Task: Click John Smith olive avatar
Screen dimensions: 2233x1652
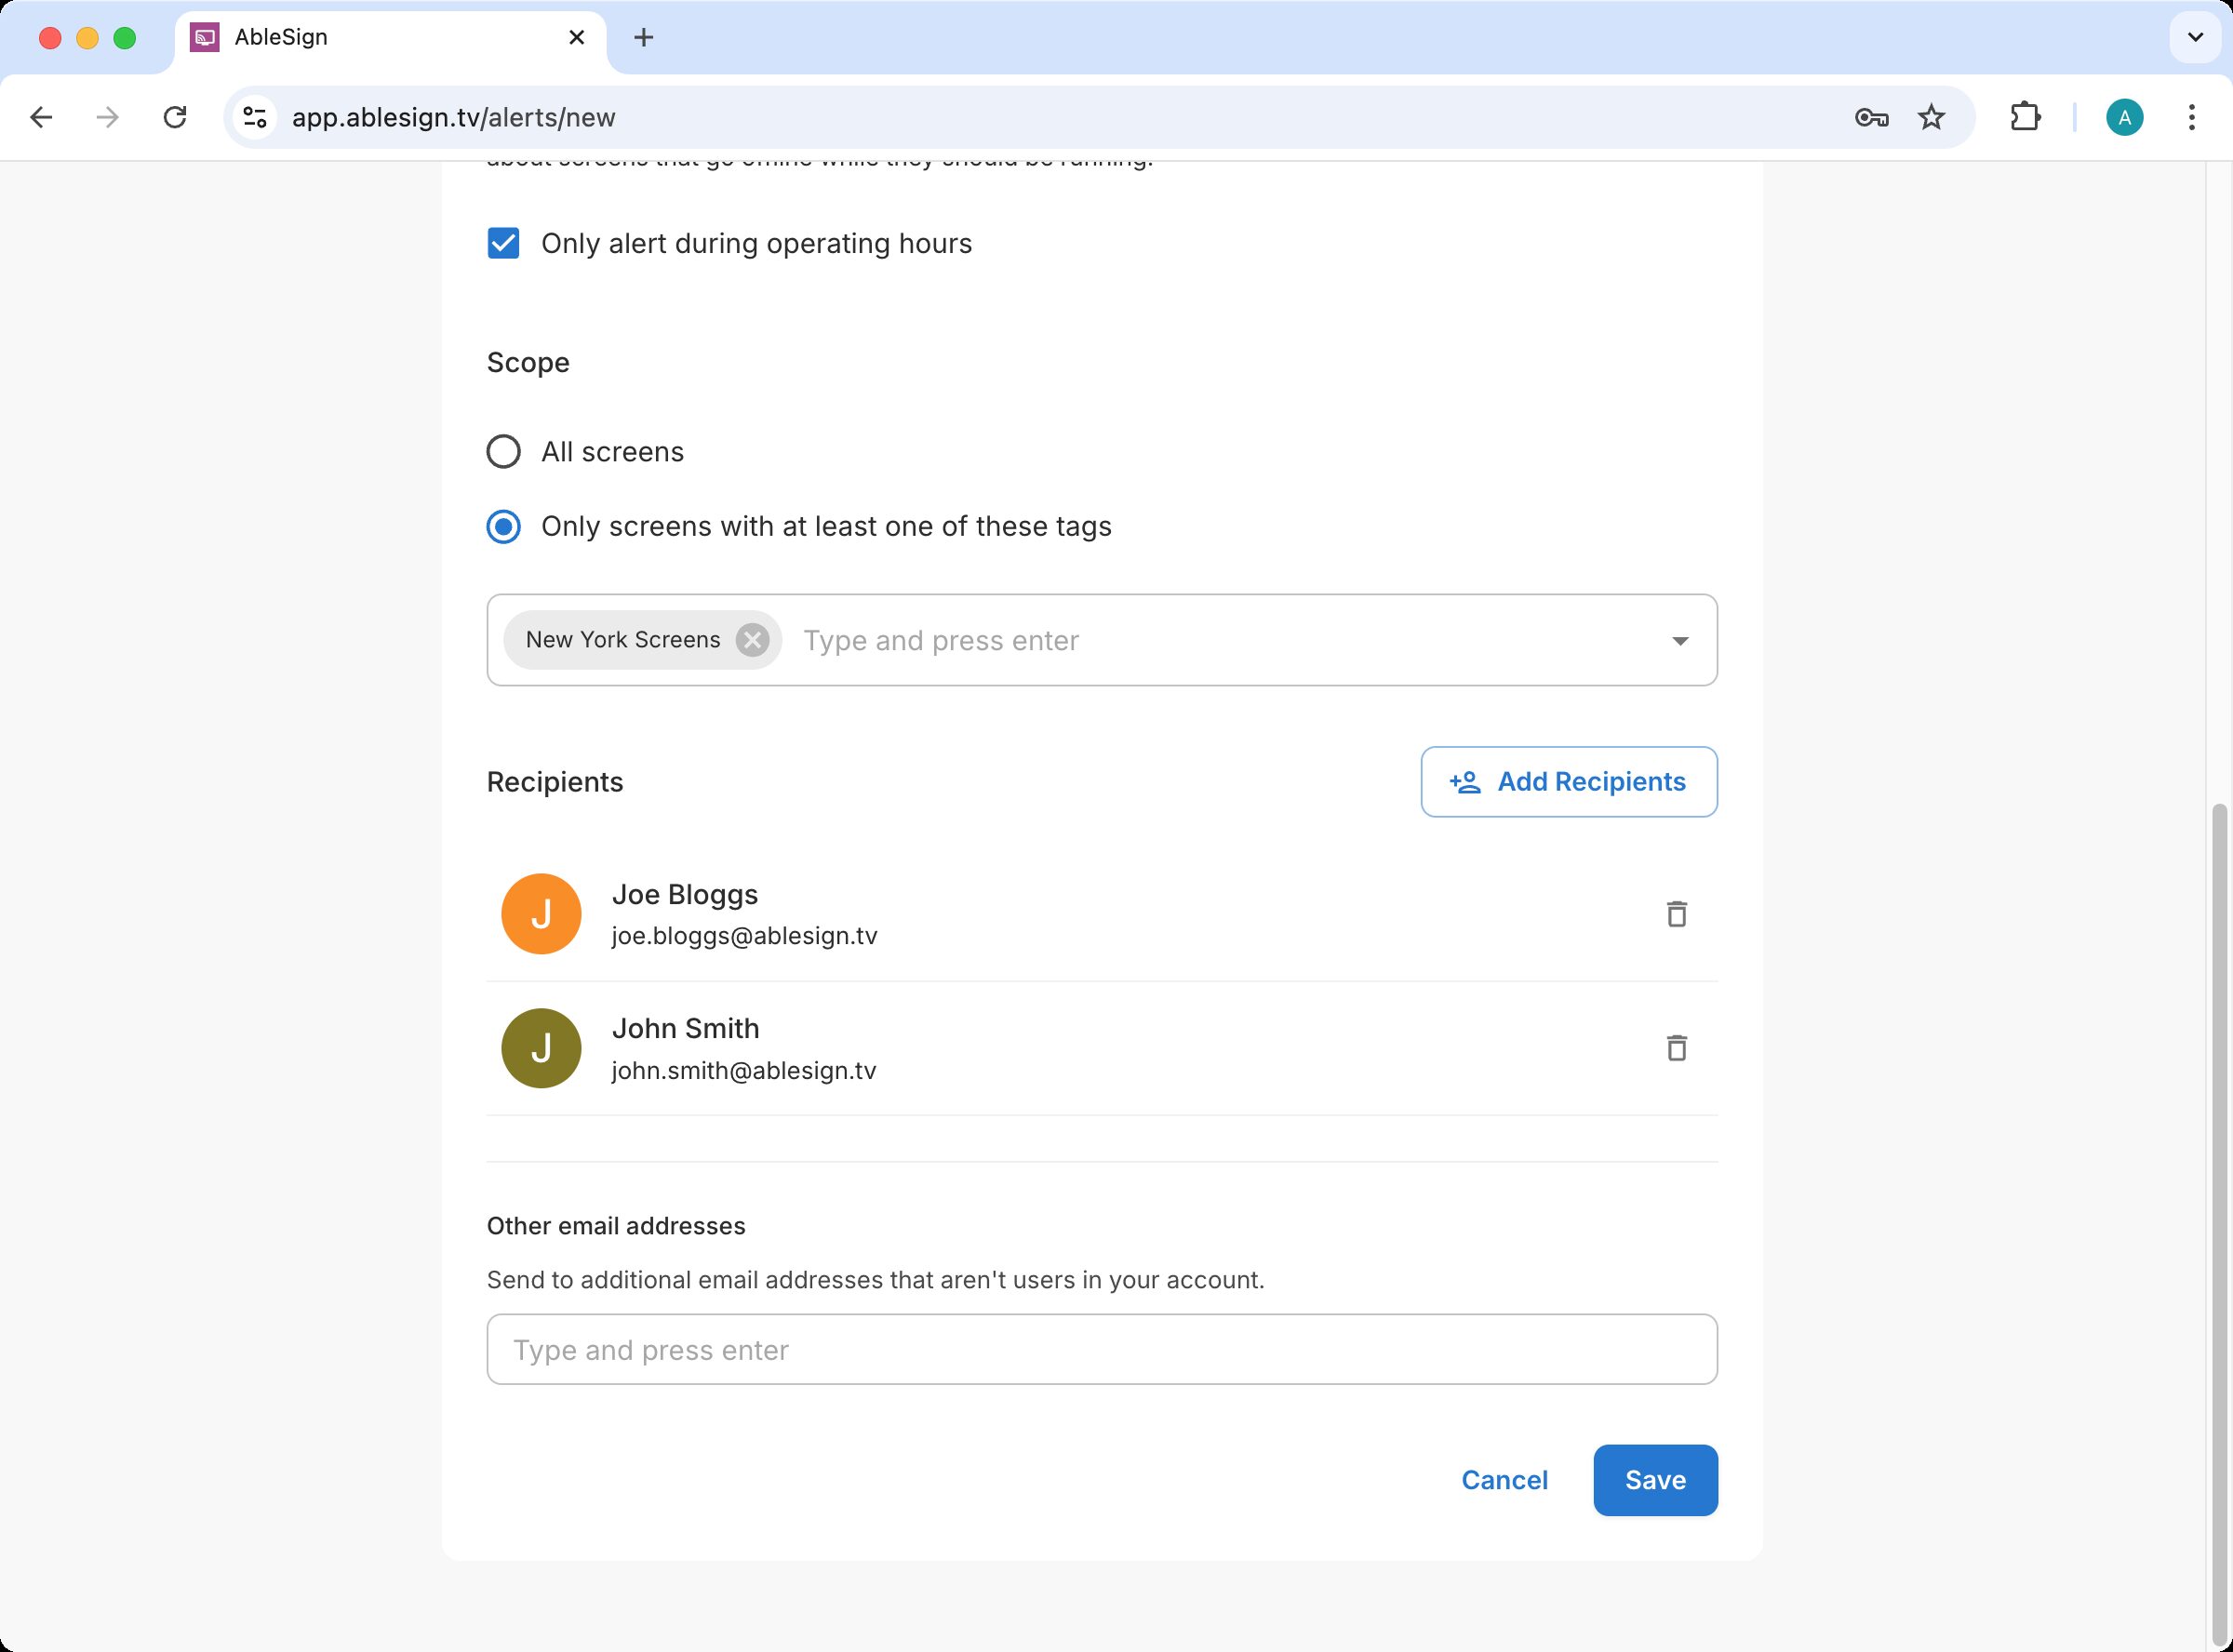Action: [541, 1048]
